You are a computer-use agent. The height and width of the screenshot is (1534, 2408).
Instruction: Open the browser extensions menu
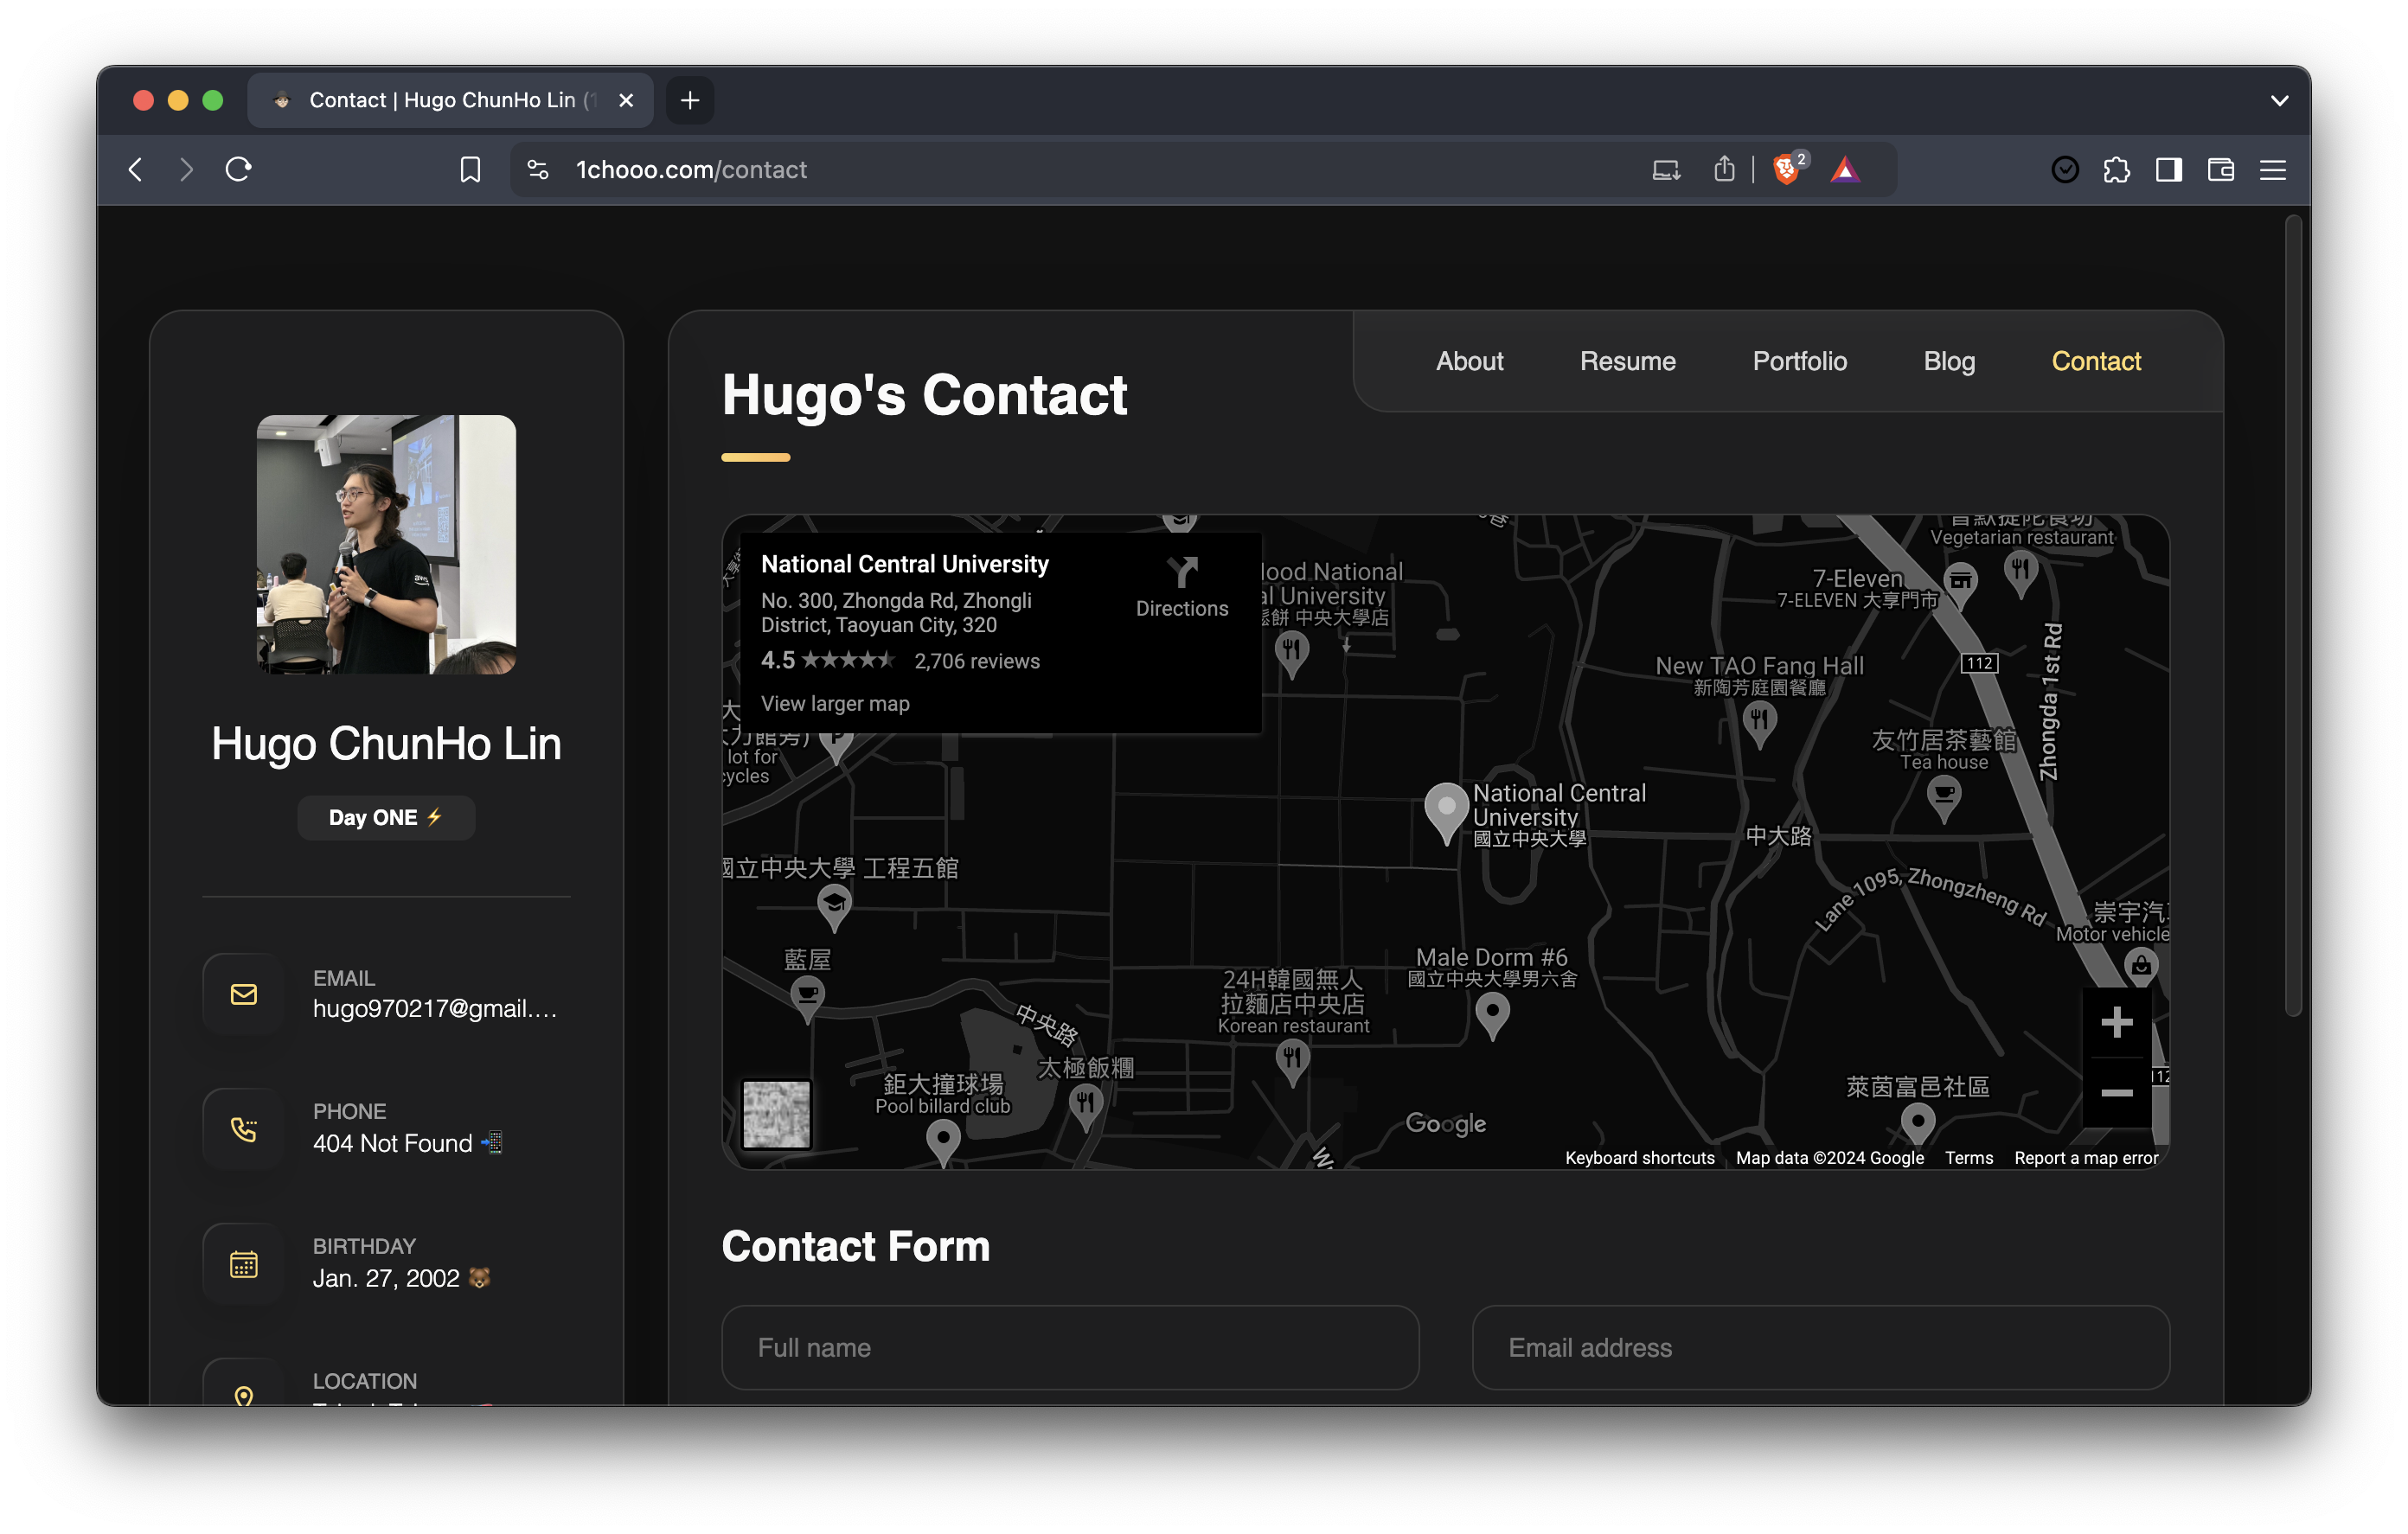coord(2116,170)
